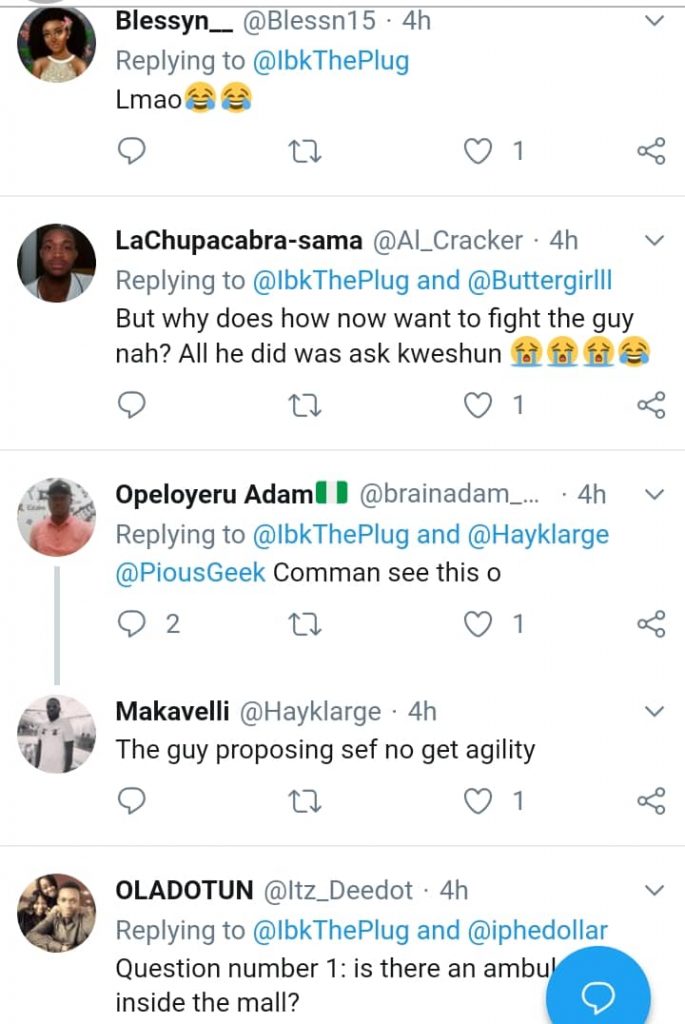This screenshot has width=685, height=1024.
Task: Open the @PiousGeek mention
Action: pos(190,573)
